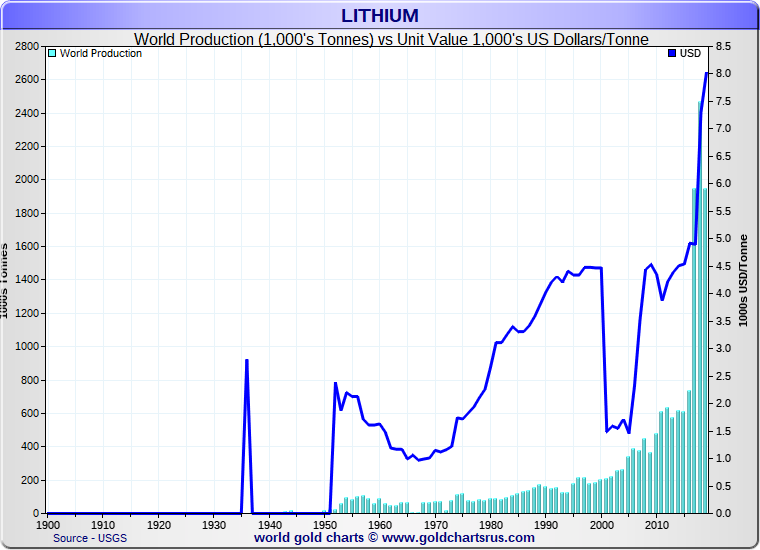Click the 'USD' legend label text

(690, 54)
